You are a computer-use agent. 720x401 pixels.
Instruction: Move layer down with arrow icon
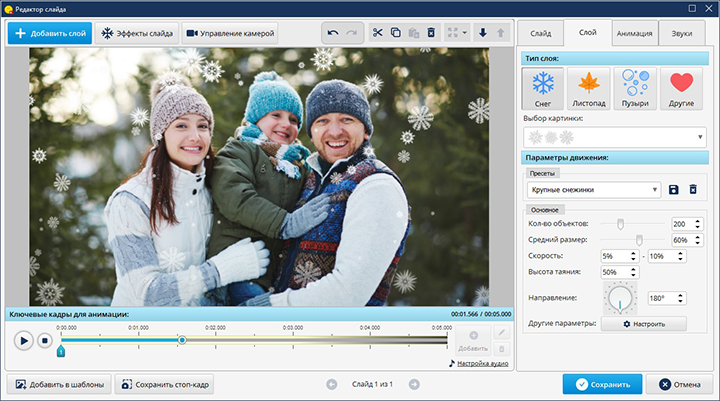(483, 33)
